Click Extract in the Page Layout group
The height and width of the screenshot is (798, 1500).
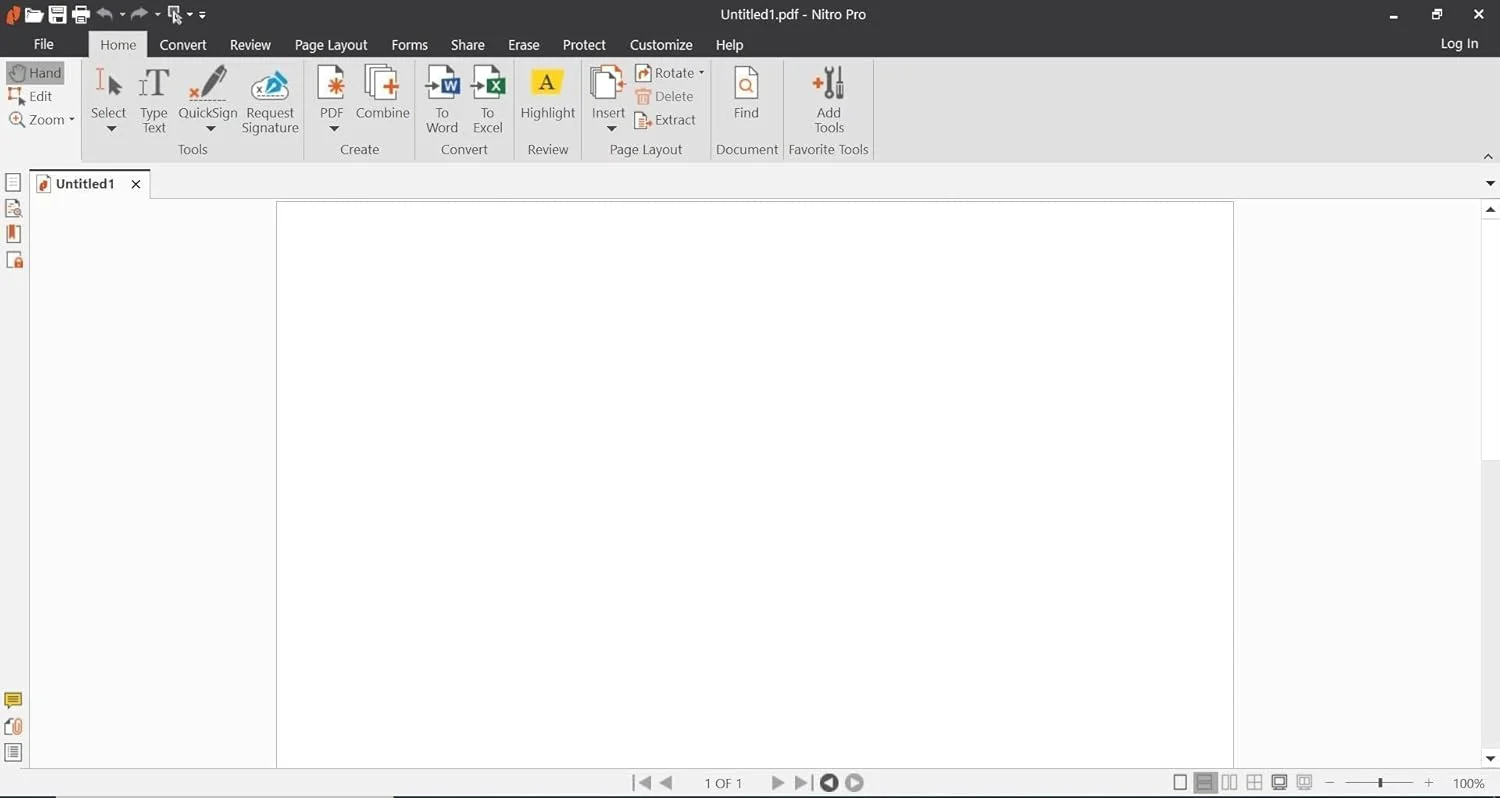[x=666, y=120]
